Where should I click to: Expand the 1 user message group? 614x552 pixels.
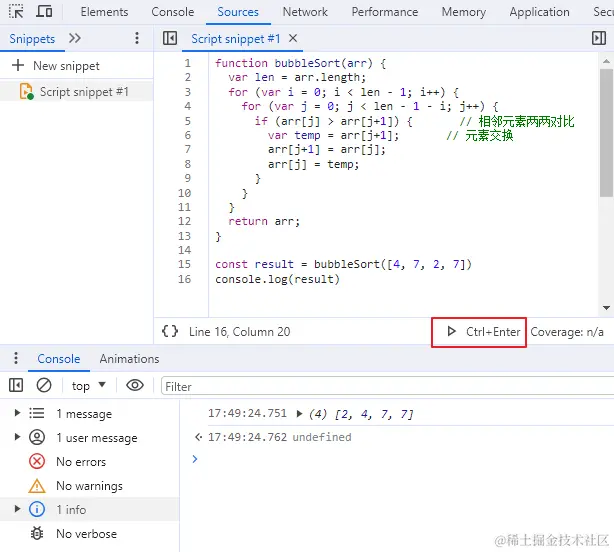click(17, 437)
